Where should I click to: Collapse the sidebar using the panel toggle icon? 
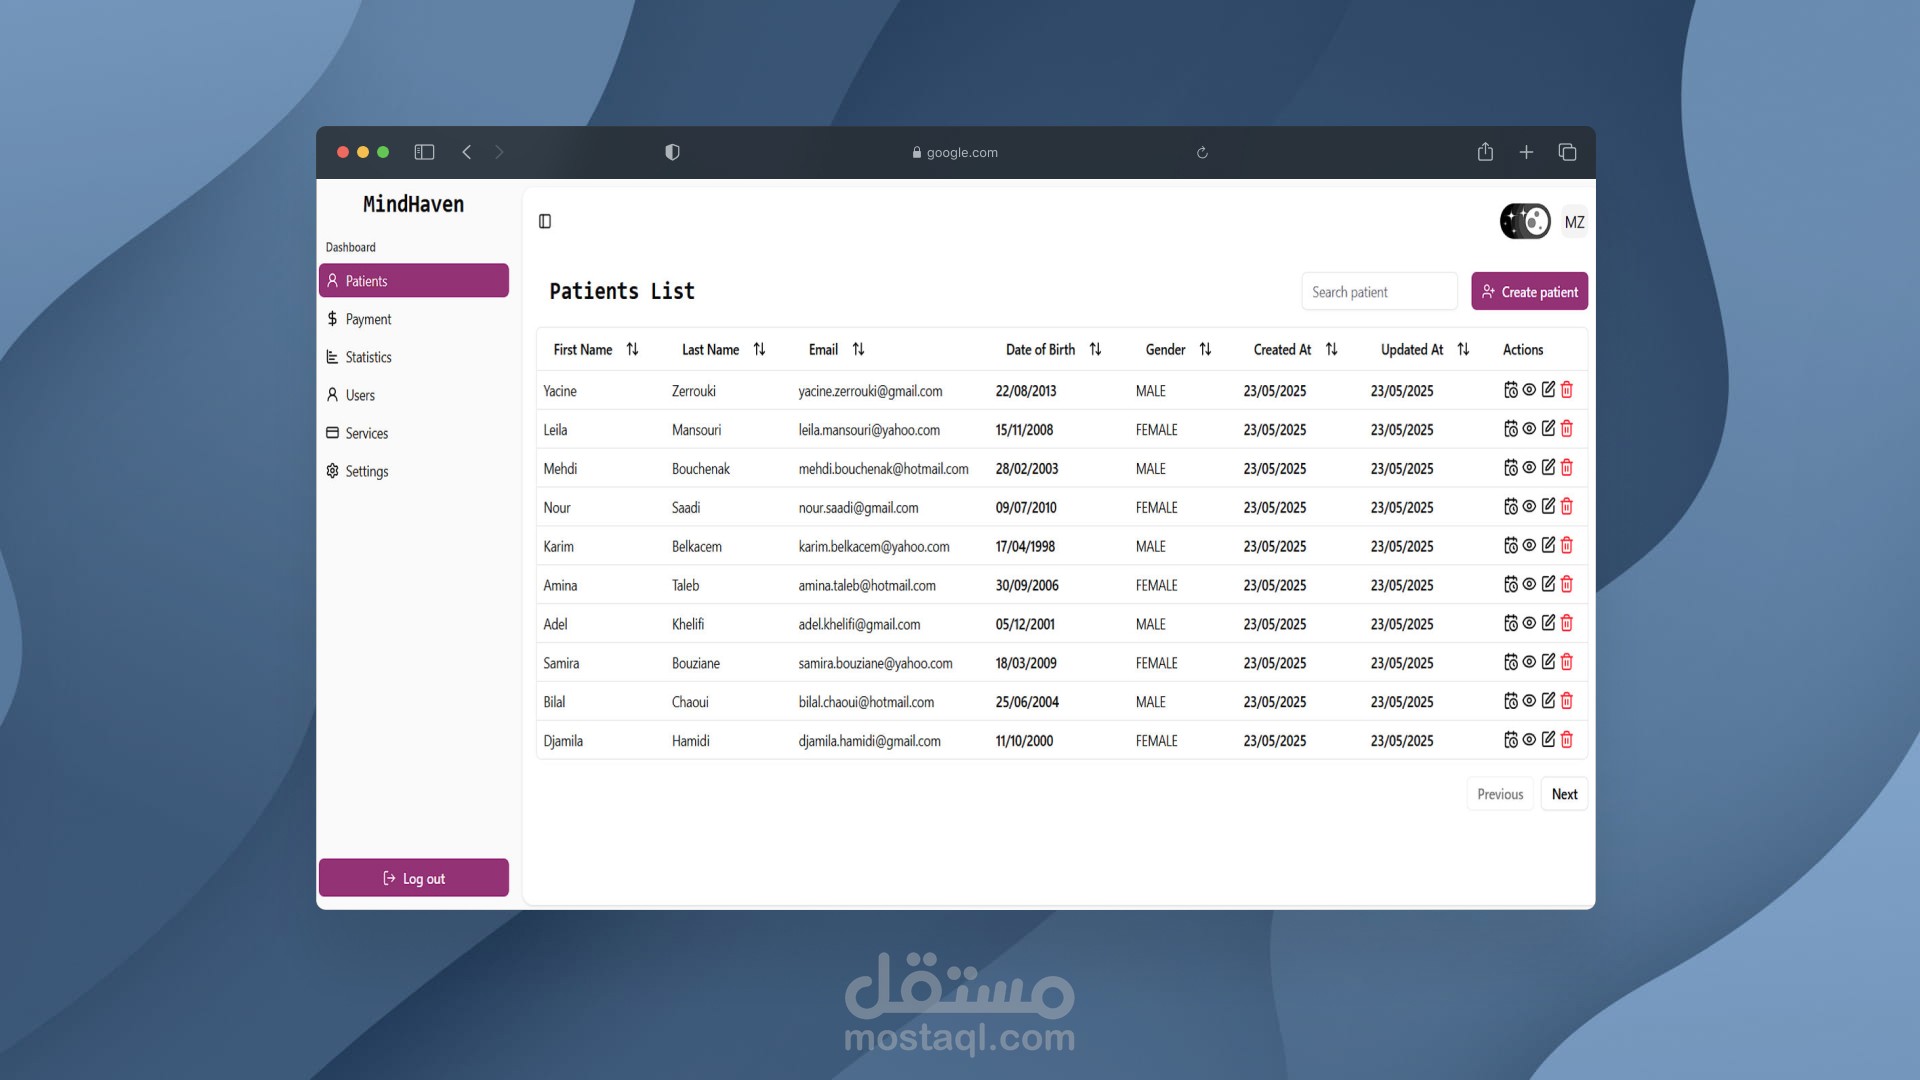point(545,221)
